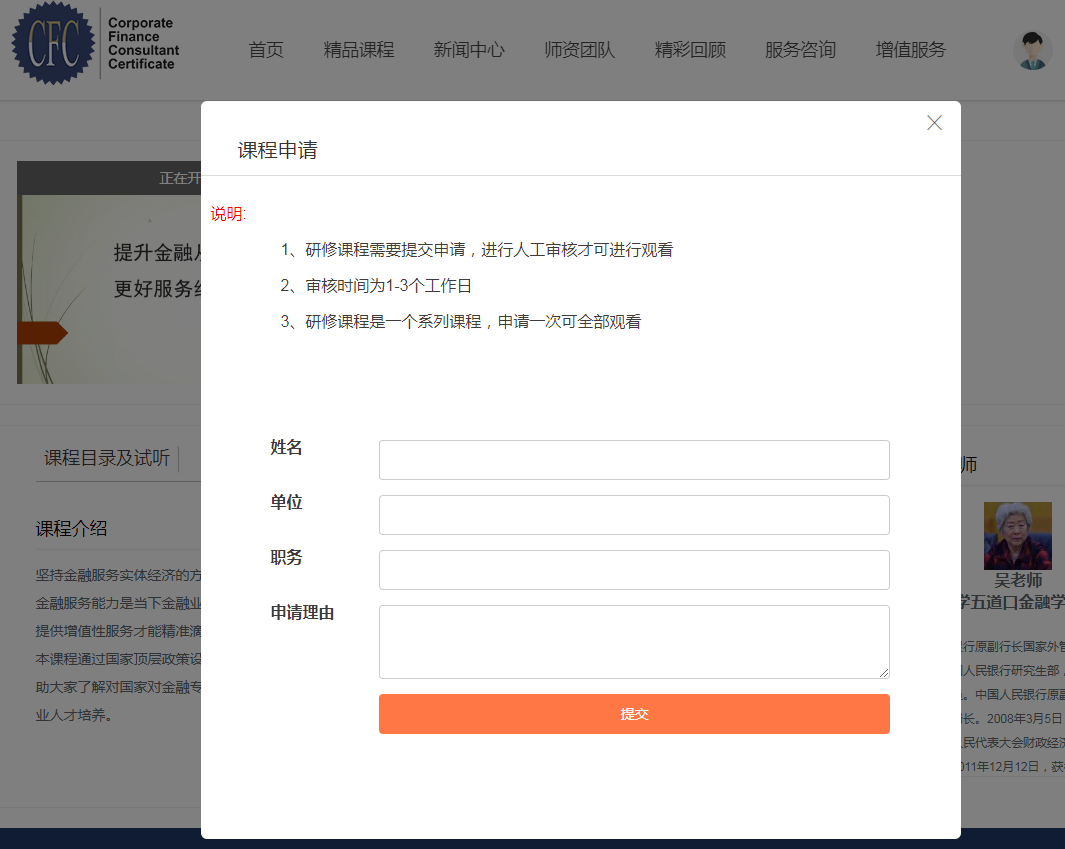Open 服务咨询 in the top menu
Screen dimensions: 1065x849
800,50
